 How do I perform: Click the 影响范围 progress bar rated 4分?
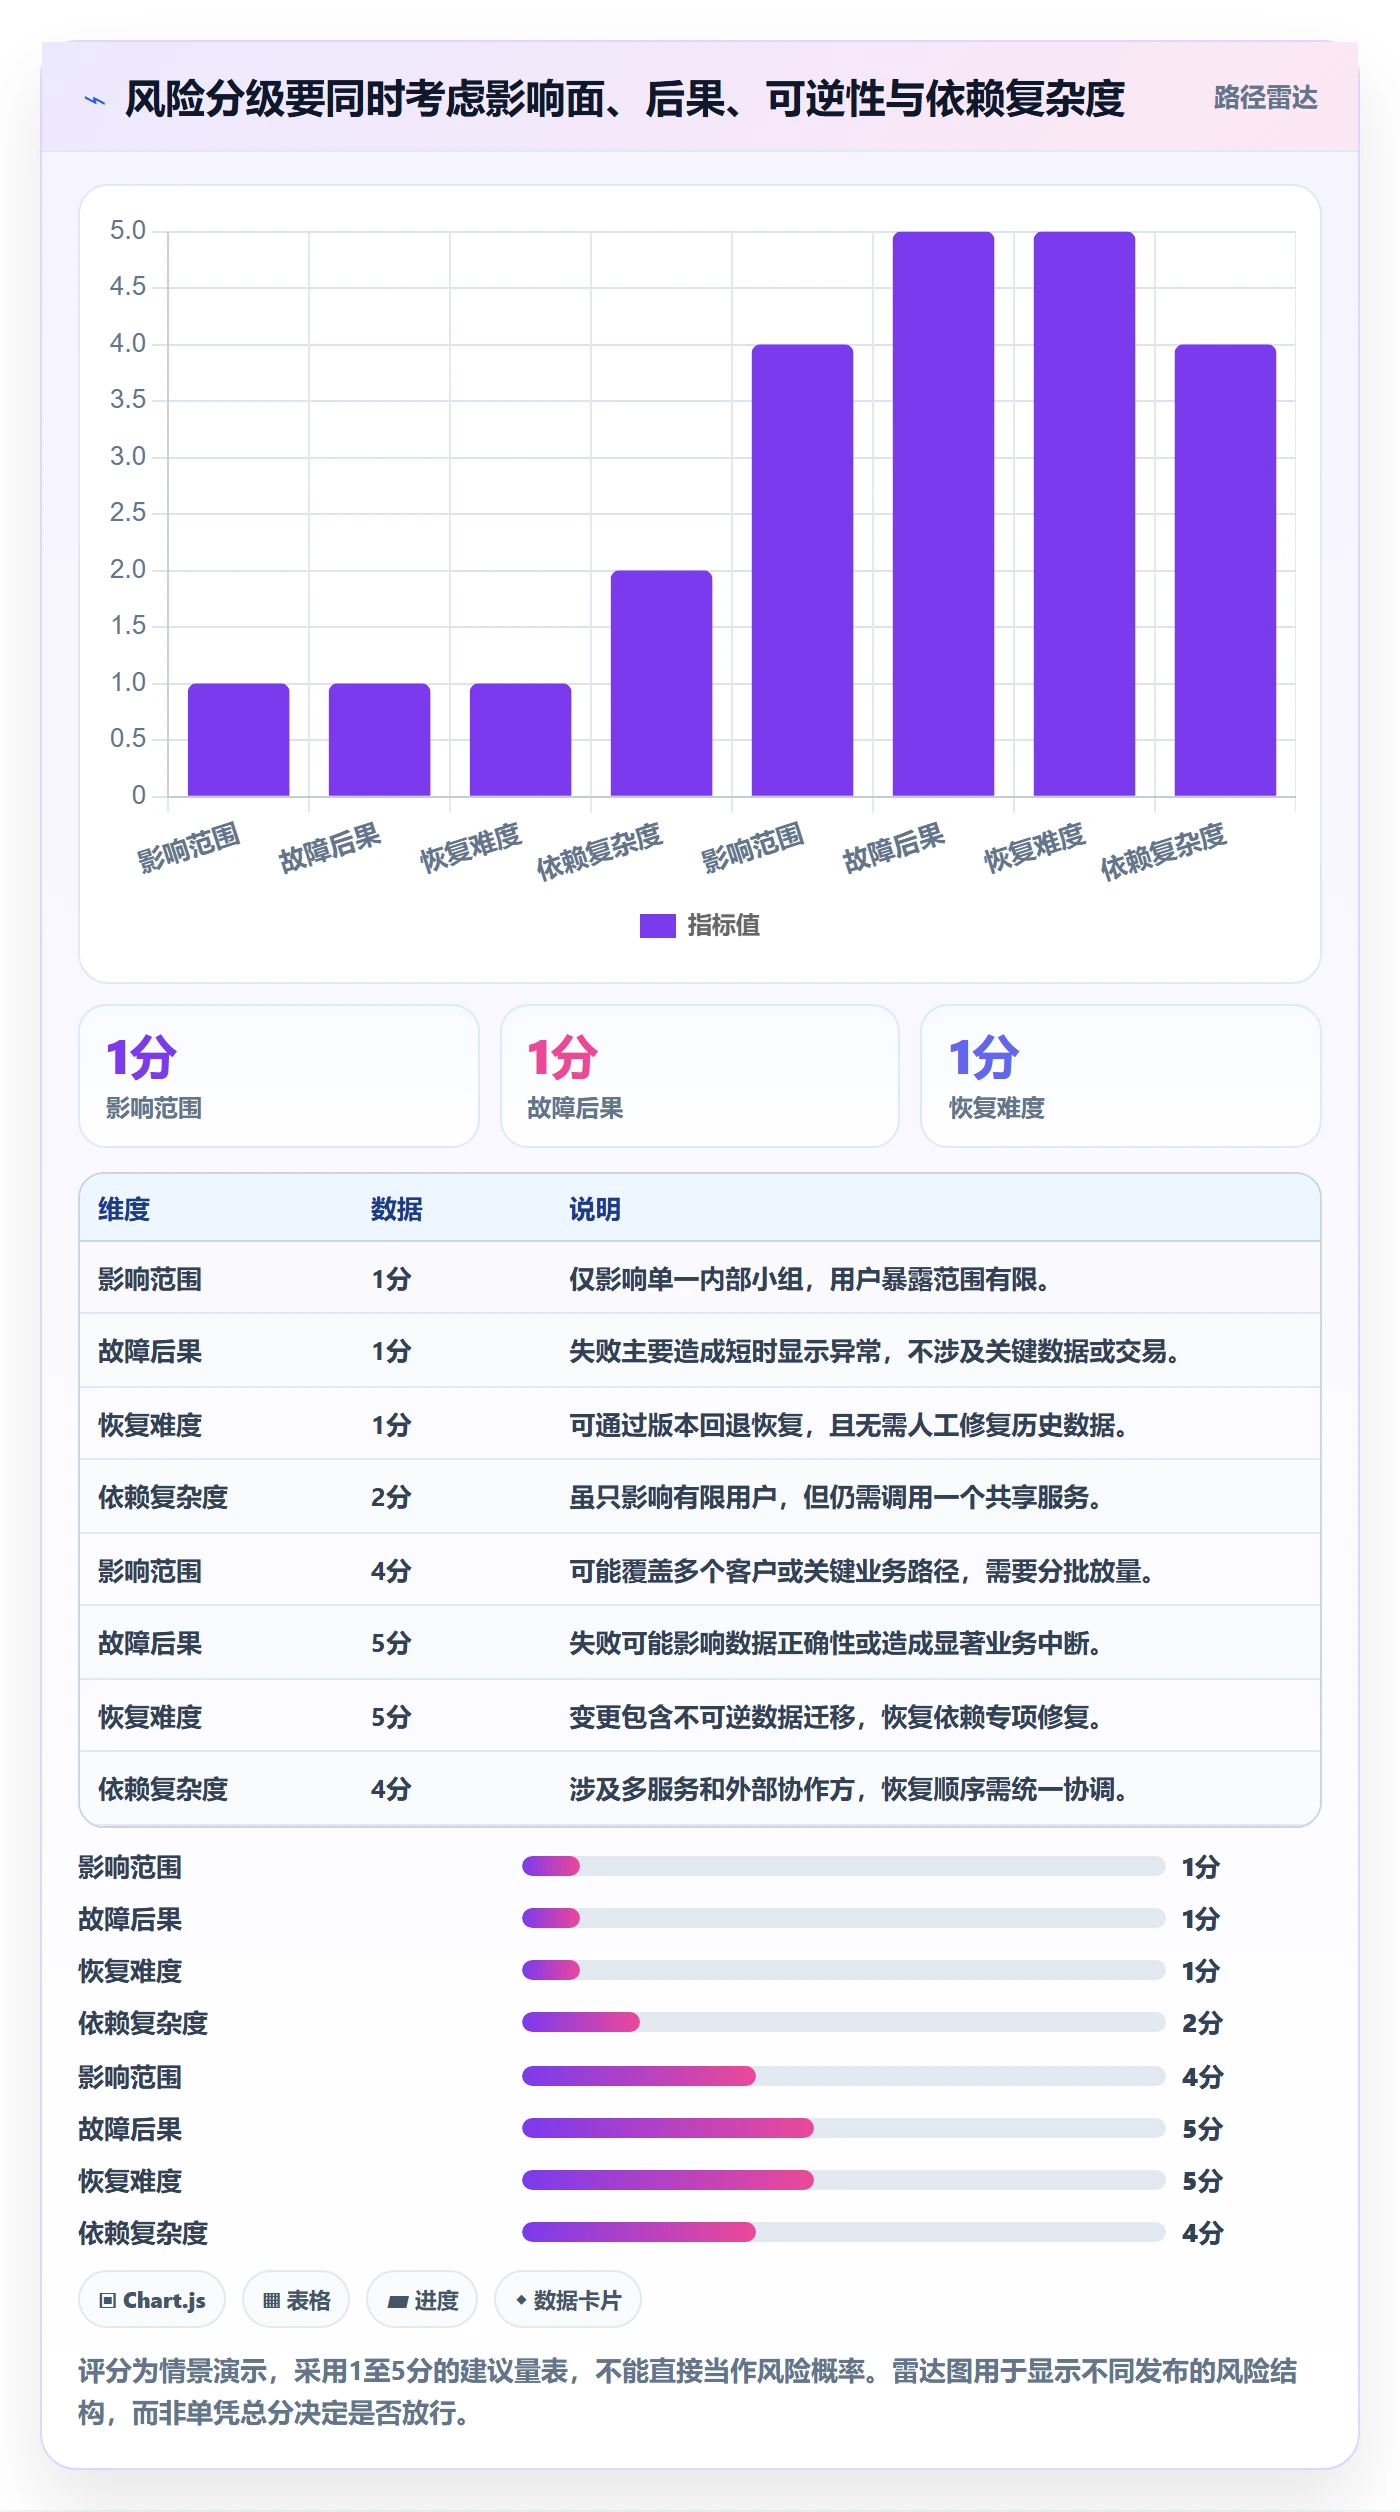[x=843, y=2076]
